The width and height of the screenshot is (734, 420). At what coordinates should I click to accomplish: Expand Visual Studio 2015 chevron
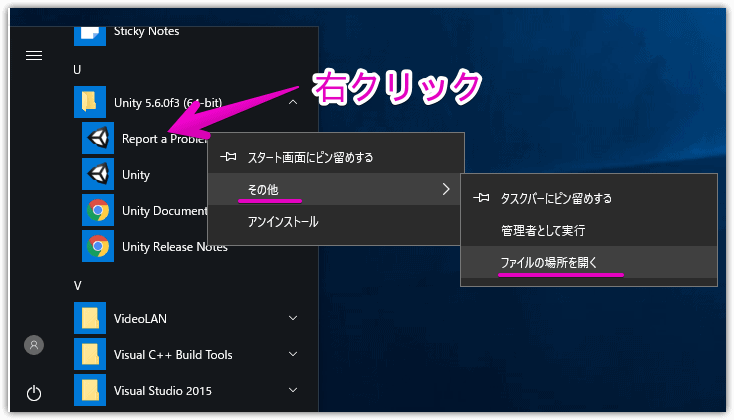tap(293, 390)
